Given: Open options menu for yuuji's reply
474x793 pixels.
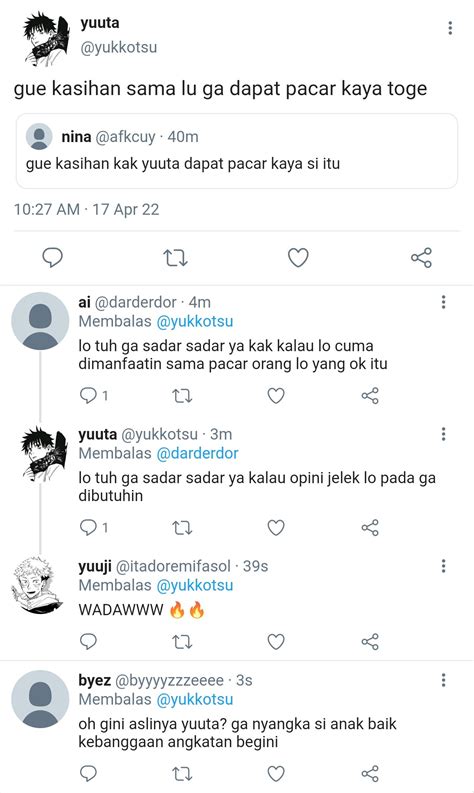Looking at the screenshot, I should pos(443,566).
